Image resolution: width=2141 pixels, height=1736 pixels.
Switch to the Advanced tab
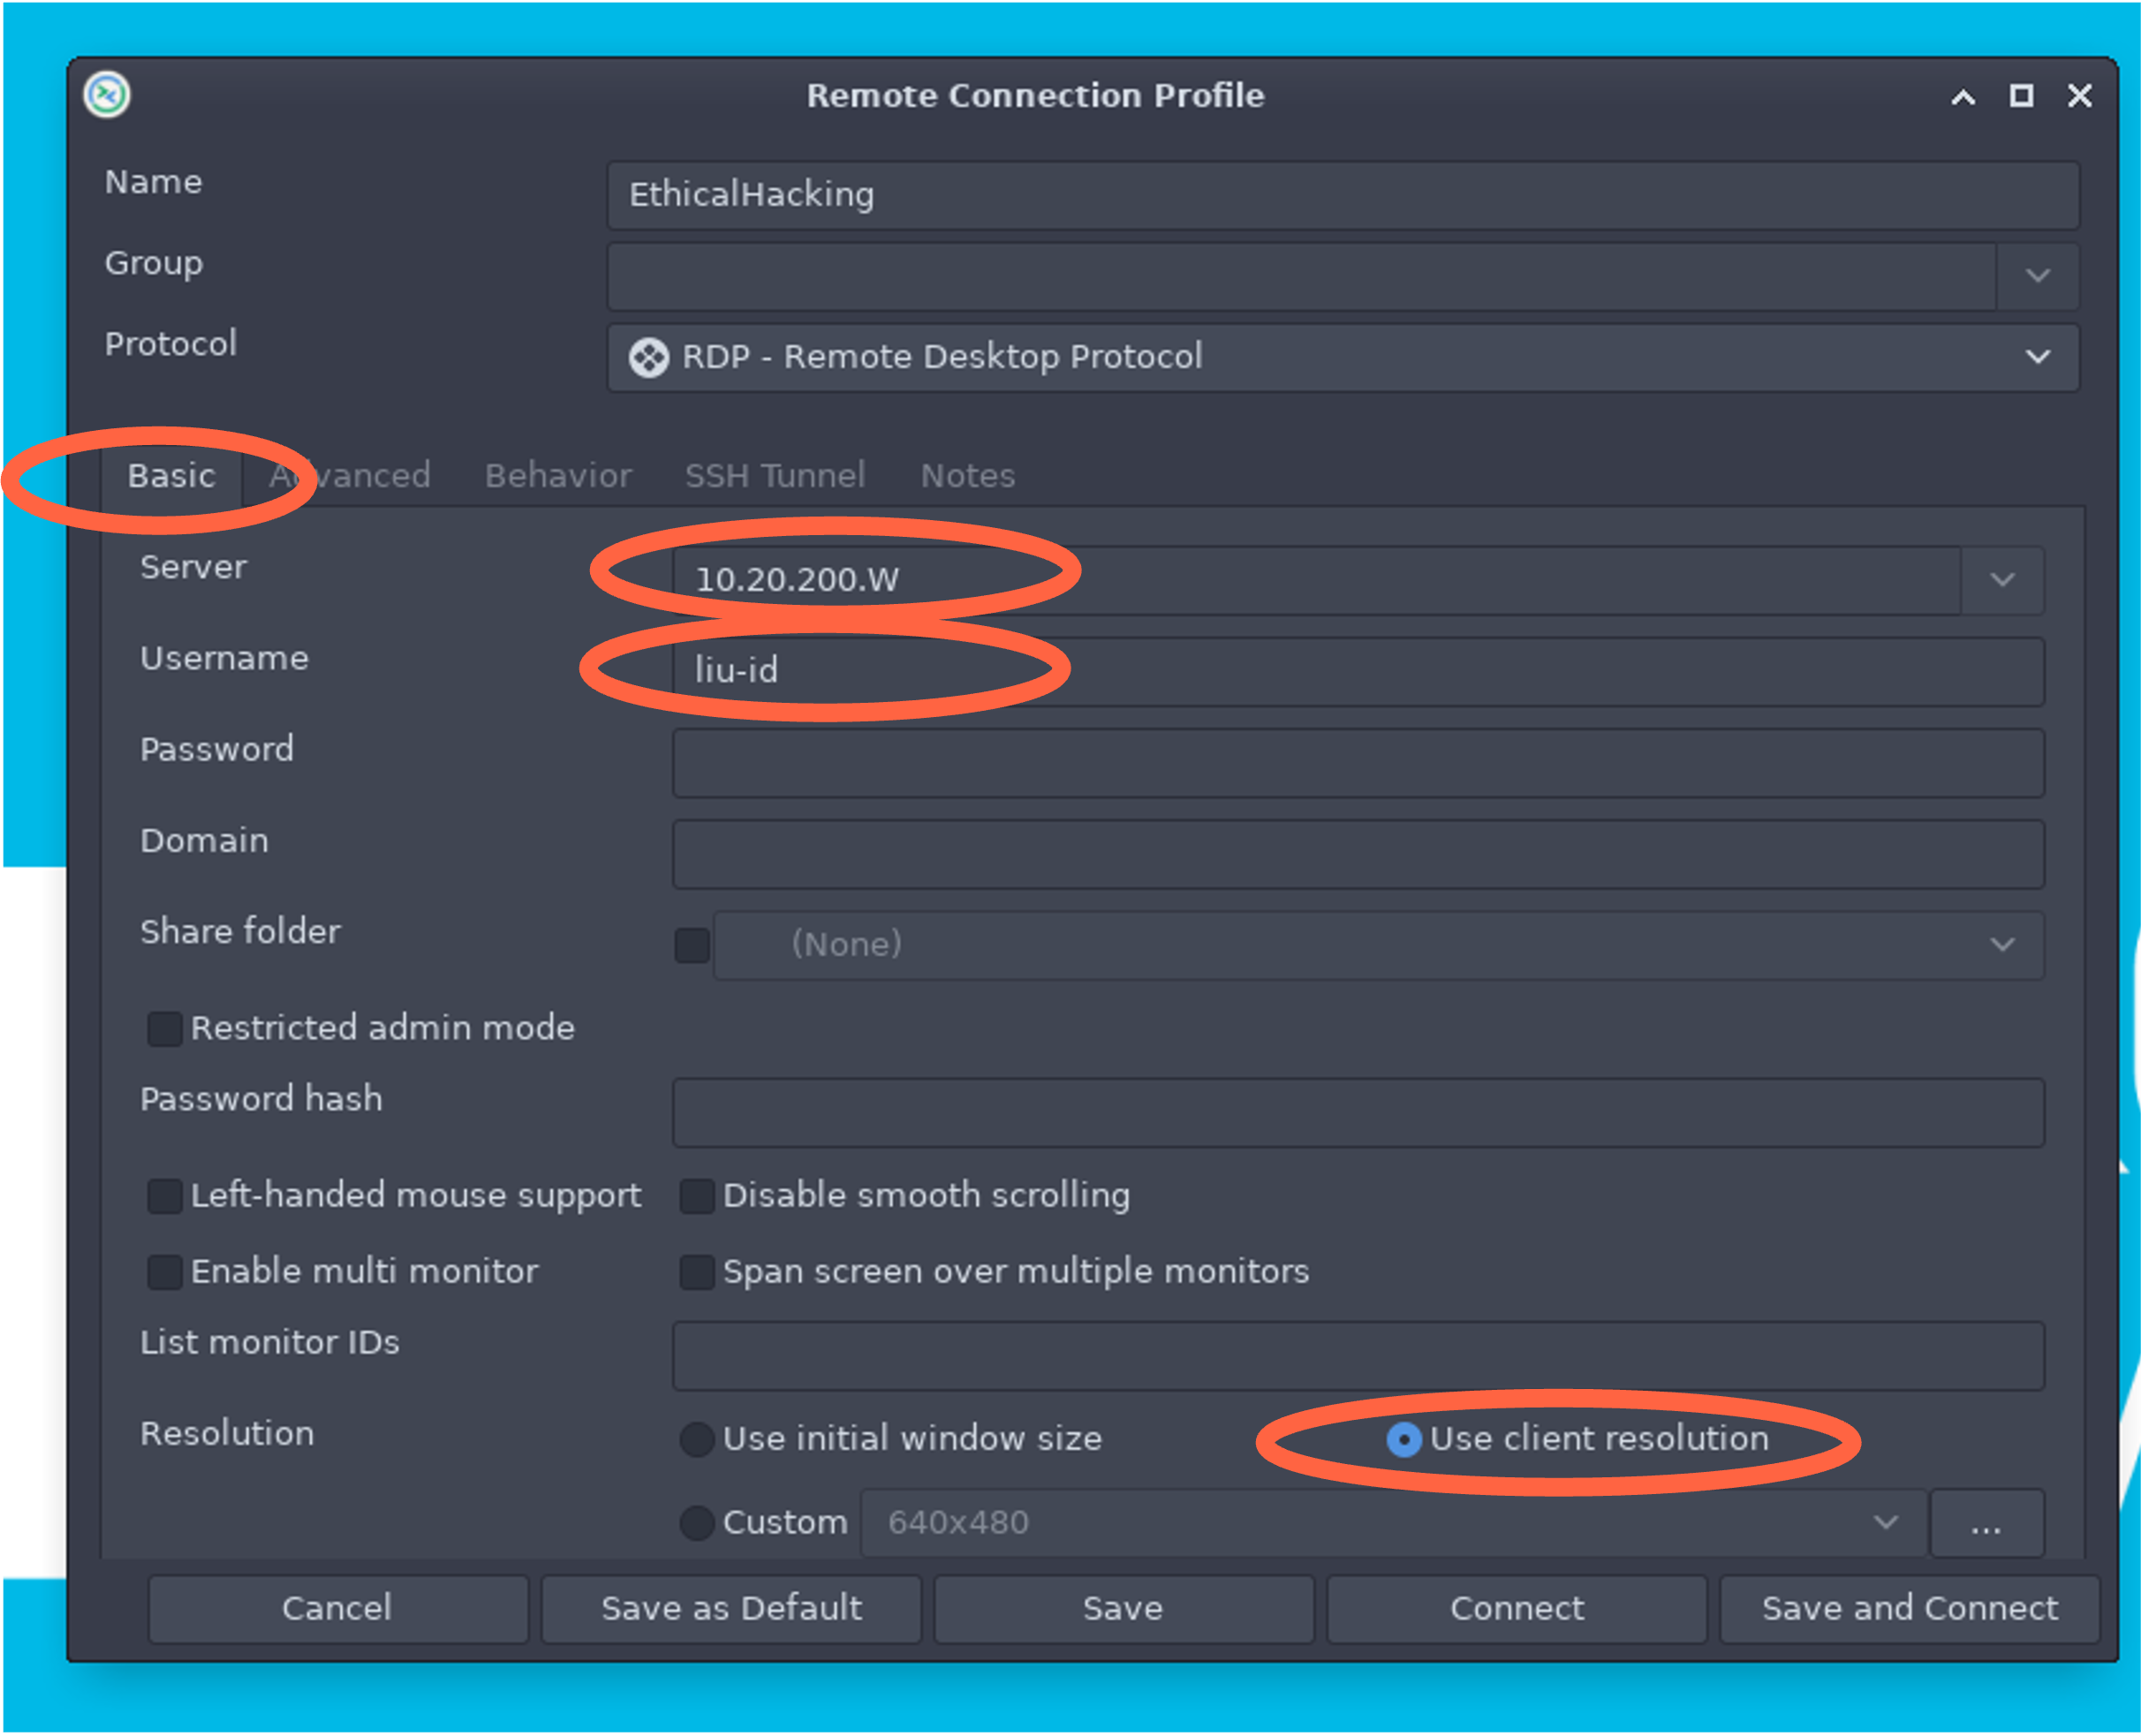pos(349,476)
